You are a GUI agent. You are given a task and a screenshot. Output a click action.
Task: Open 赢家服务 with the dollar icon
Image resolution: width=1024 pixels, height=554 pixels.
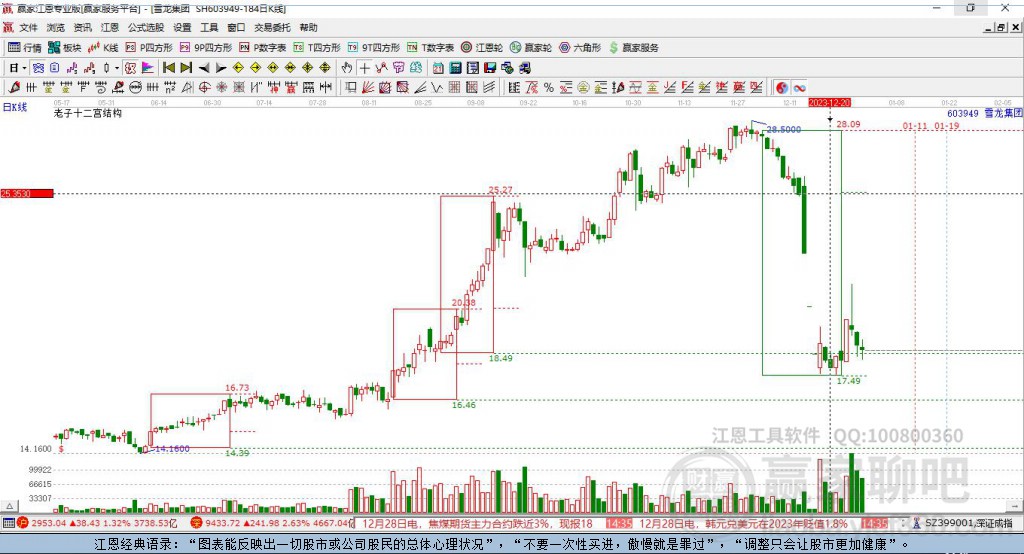(633, 48)
